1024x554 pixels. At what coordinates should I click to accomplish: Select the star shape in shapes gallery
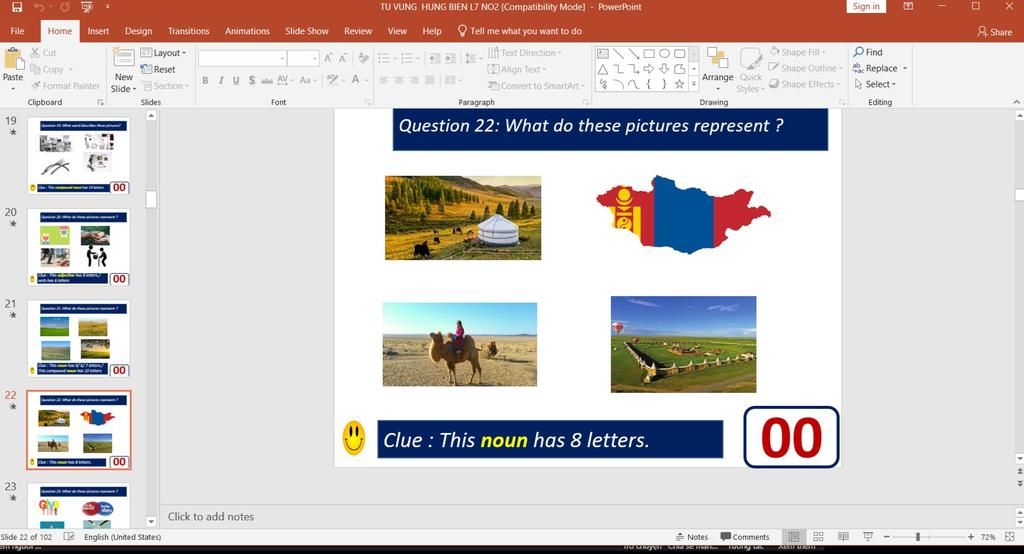tap(679, 84)
